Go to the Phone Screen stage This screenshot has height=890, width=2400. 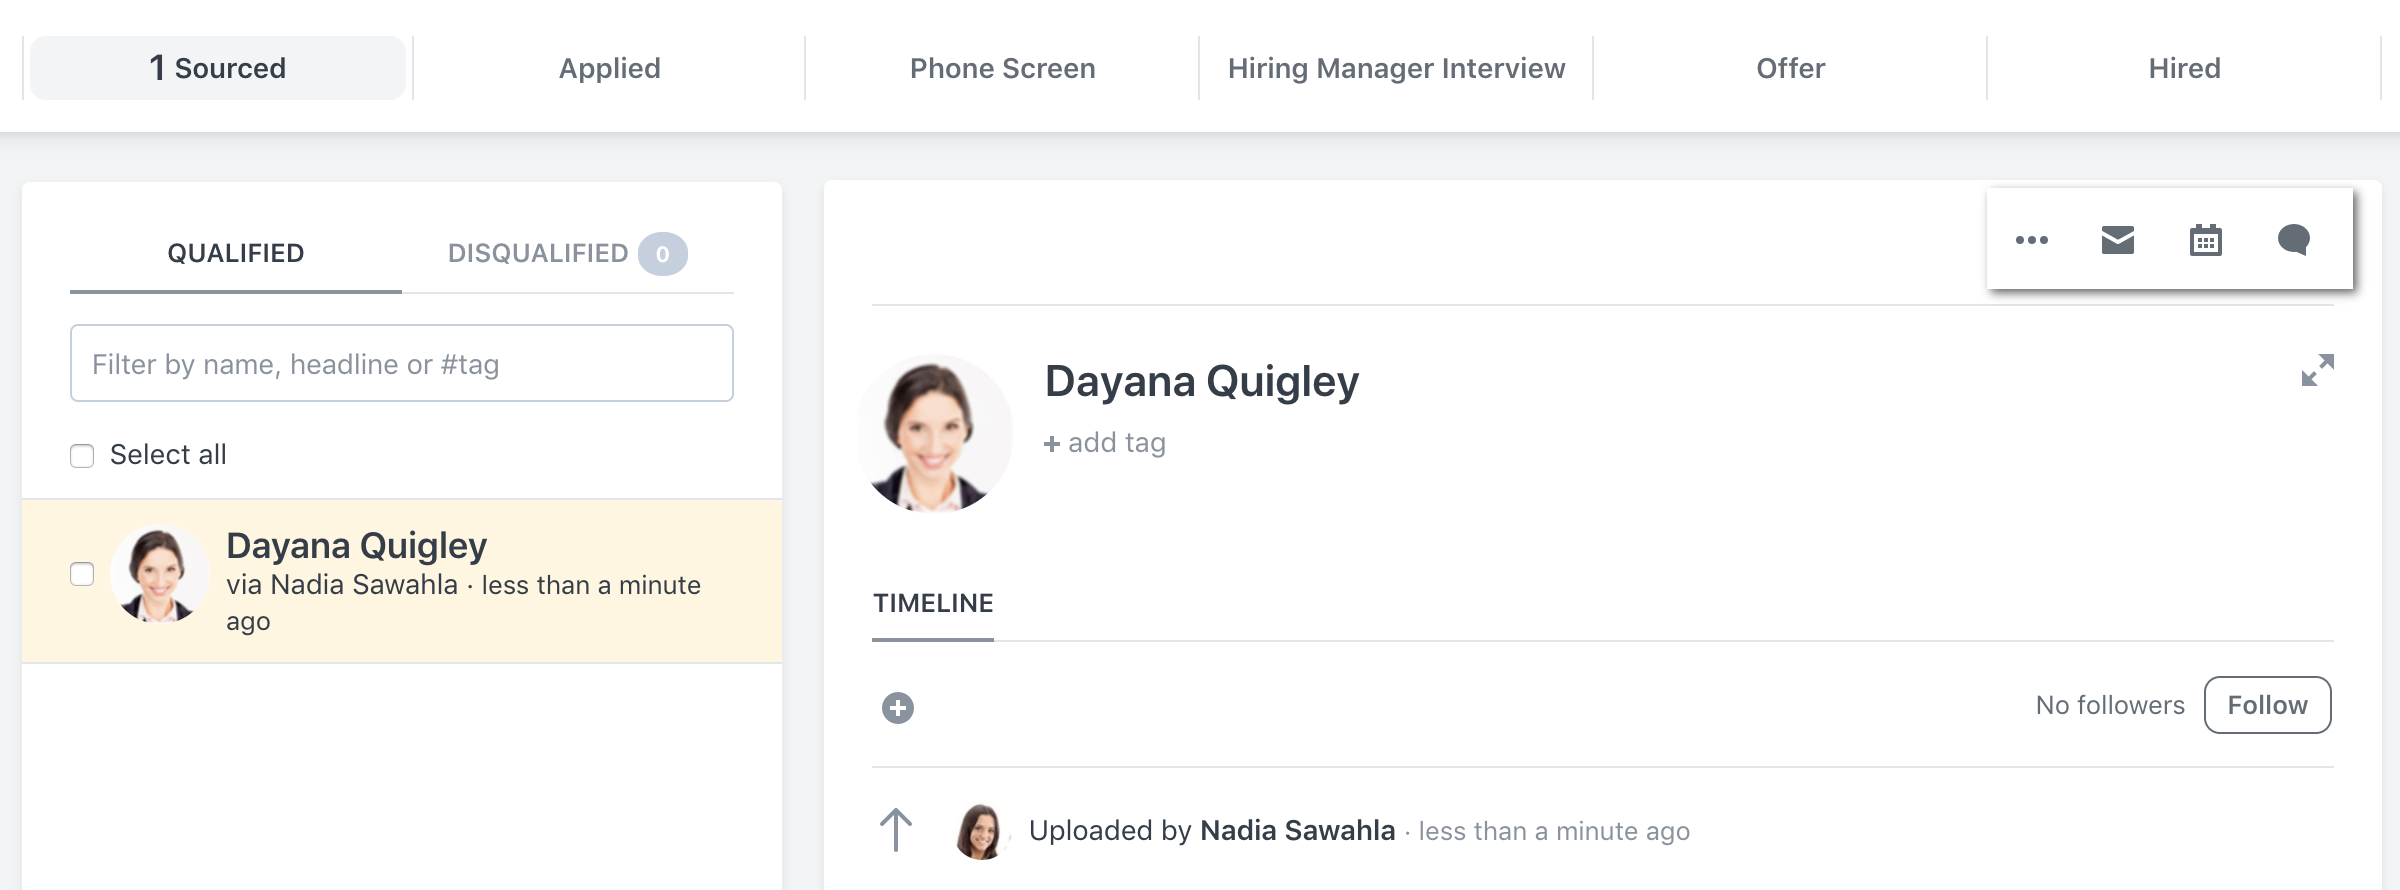pos(1002,68)
